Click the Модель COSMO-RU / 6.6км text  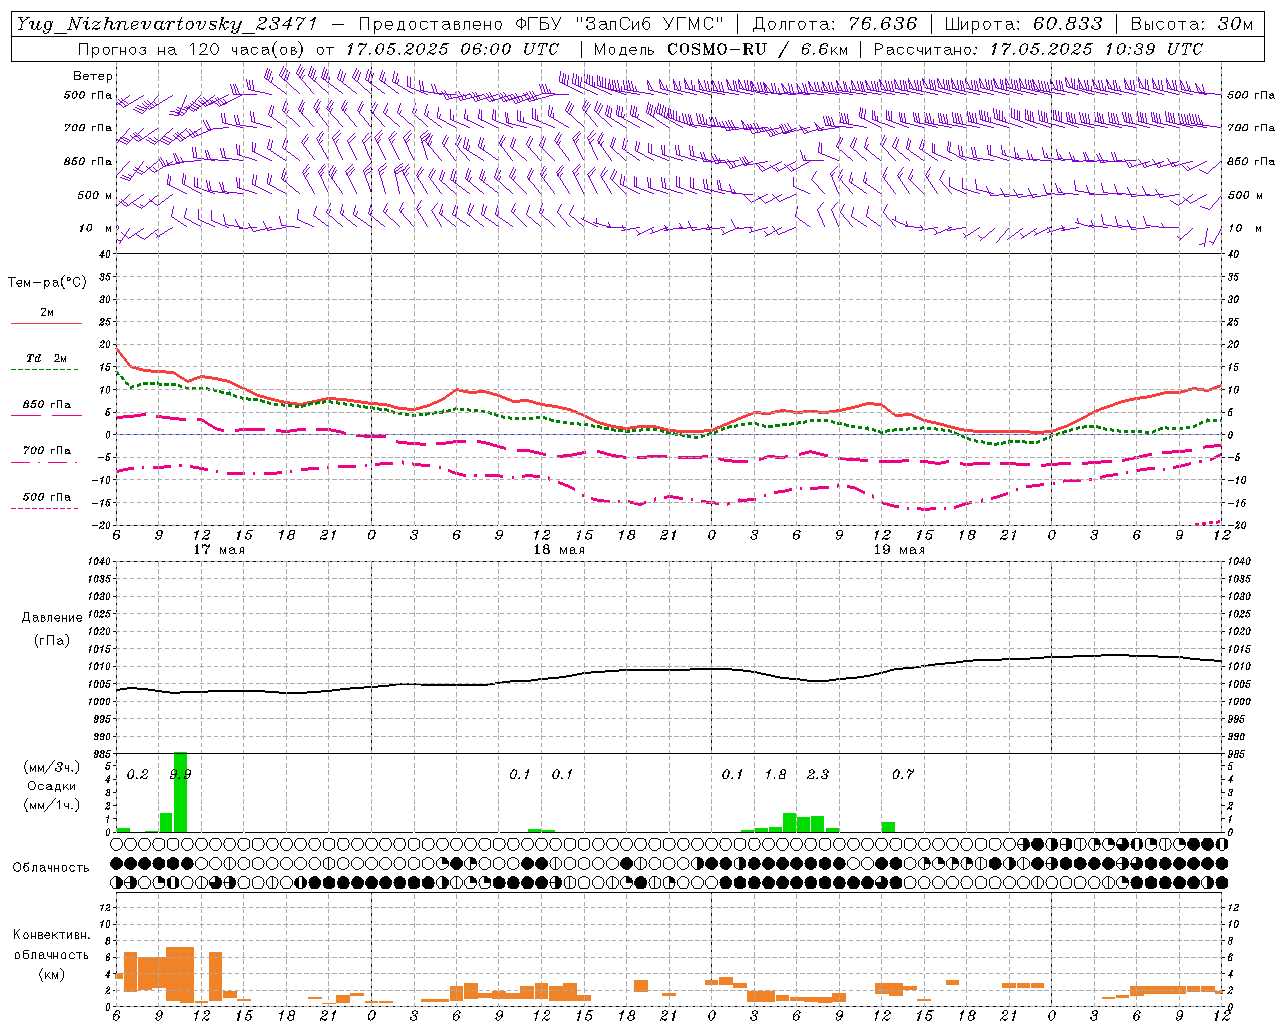point(721,49)
